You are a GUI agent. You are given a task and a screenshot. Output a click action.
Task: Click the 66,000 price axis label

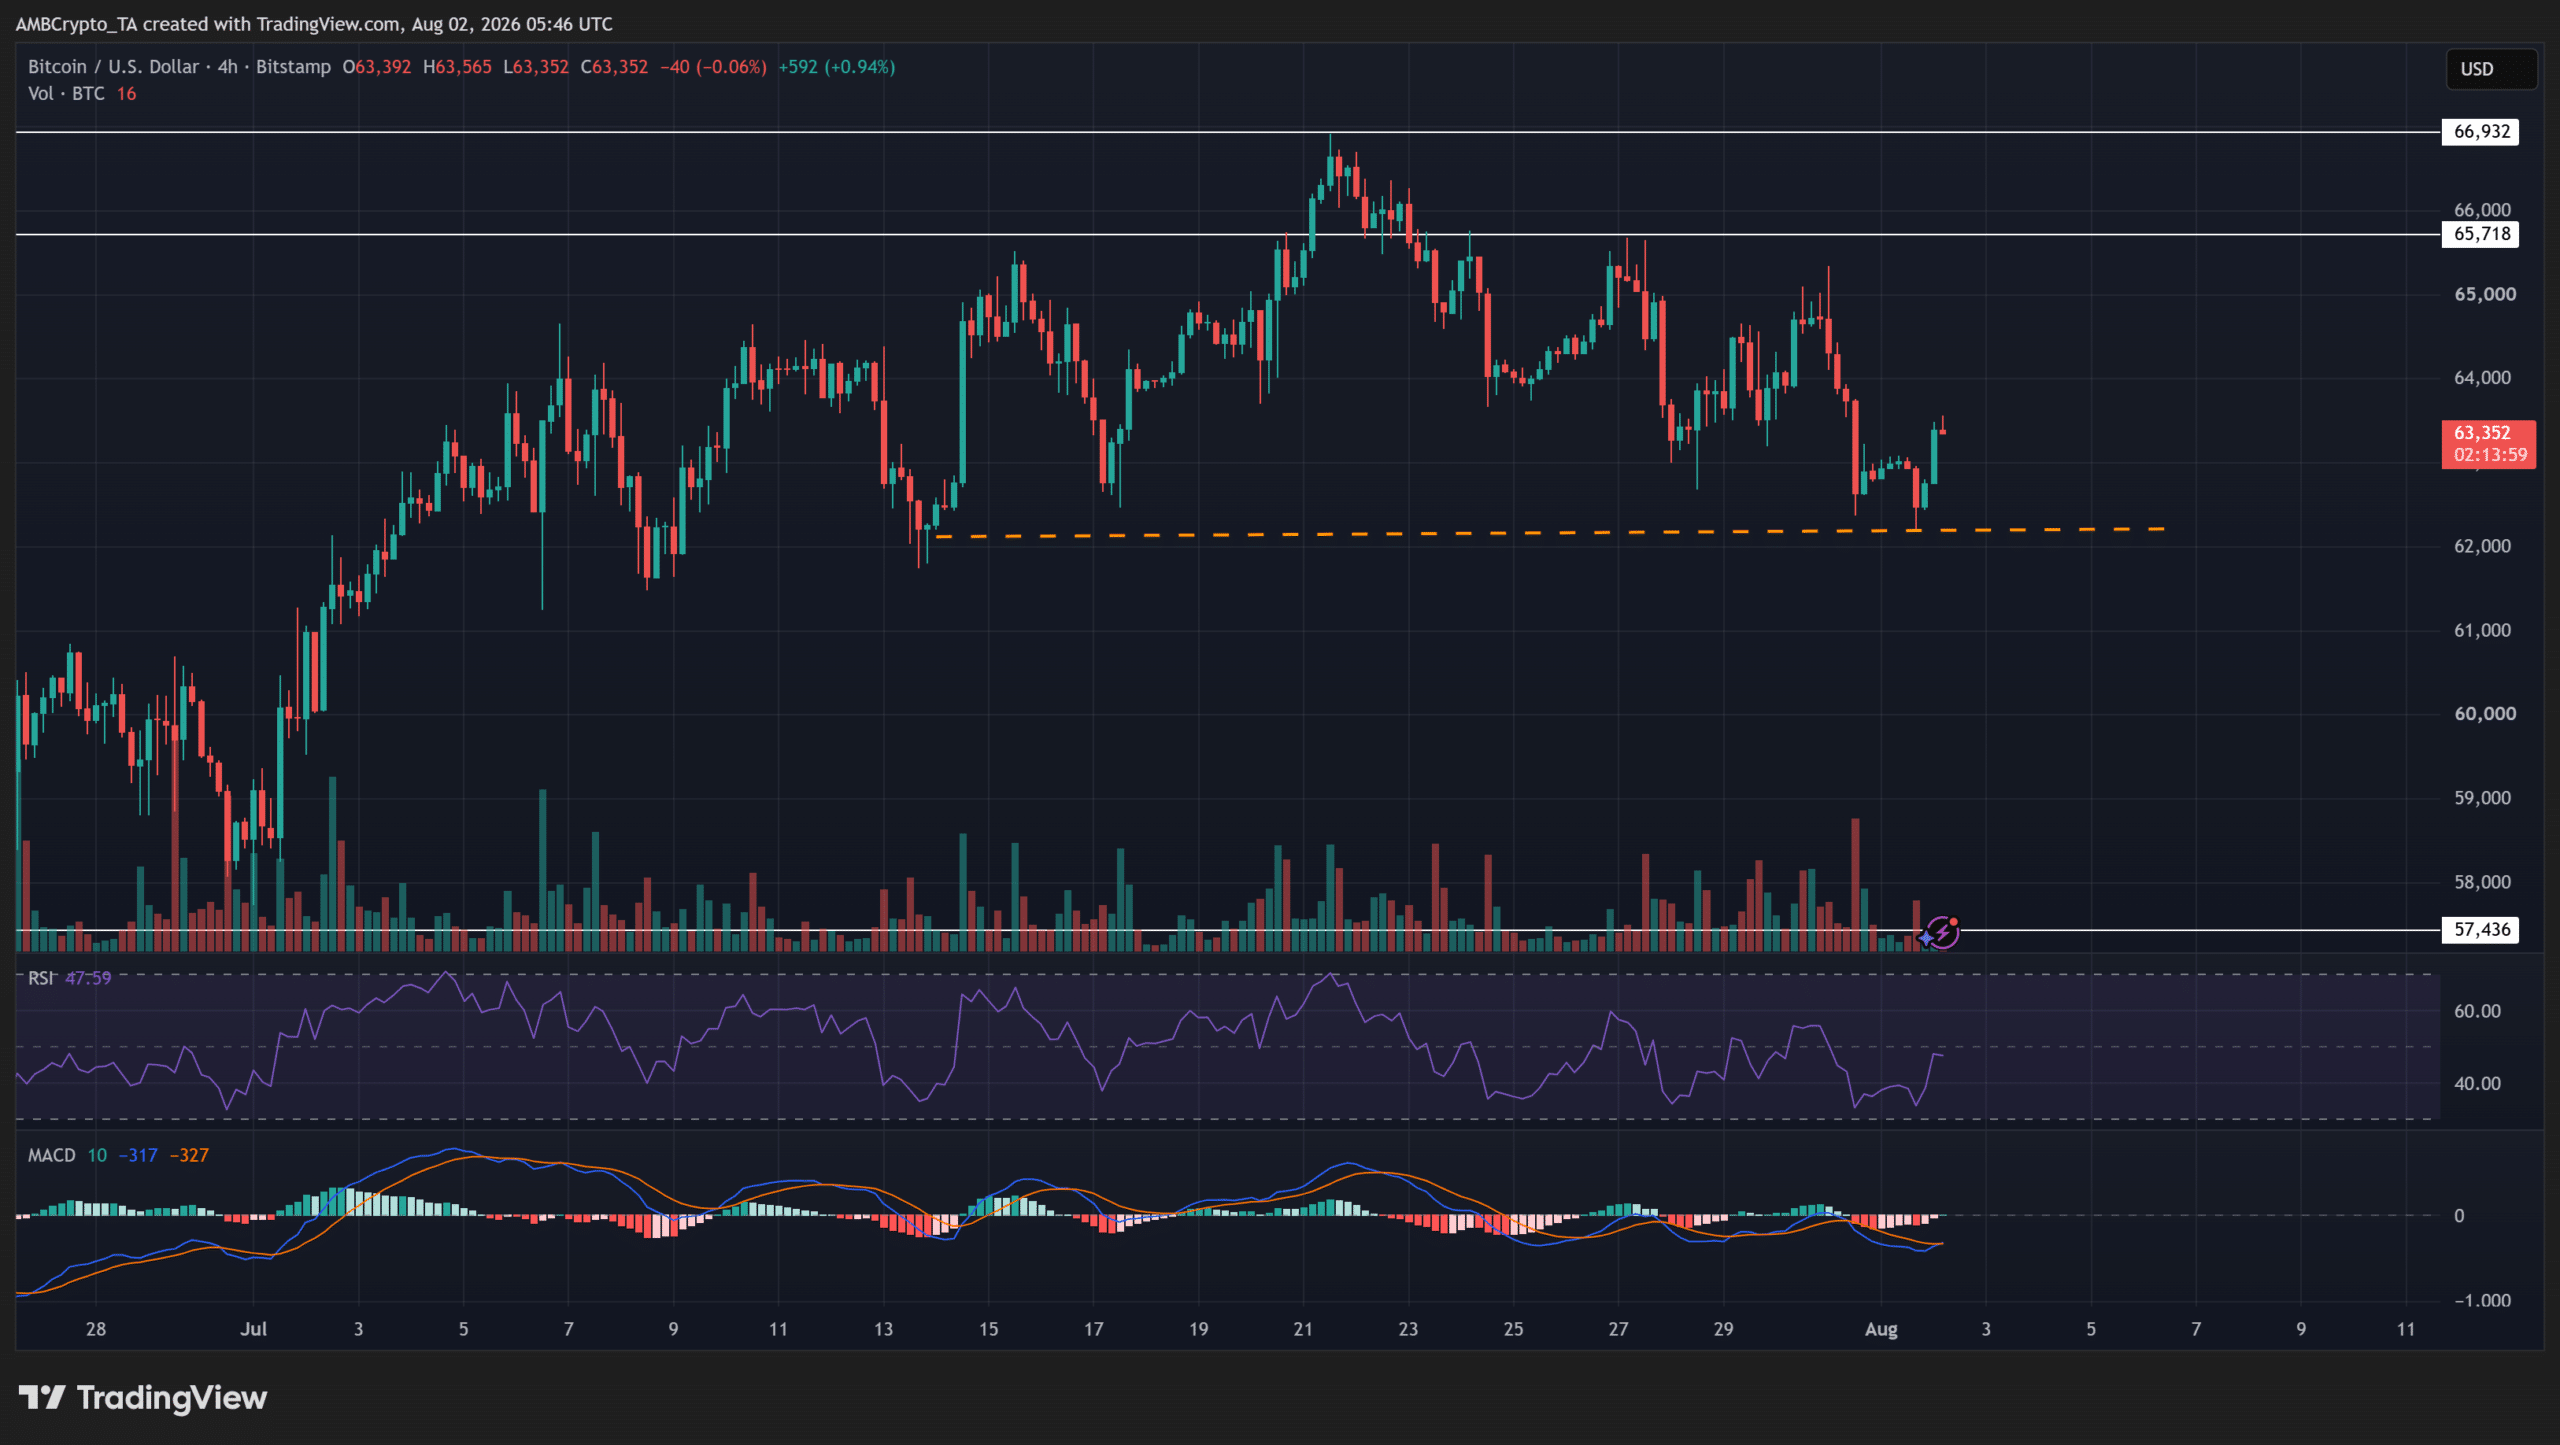coord(2482,210)
